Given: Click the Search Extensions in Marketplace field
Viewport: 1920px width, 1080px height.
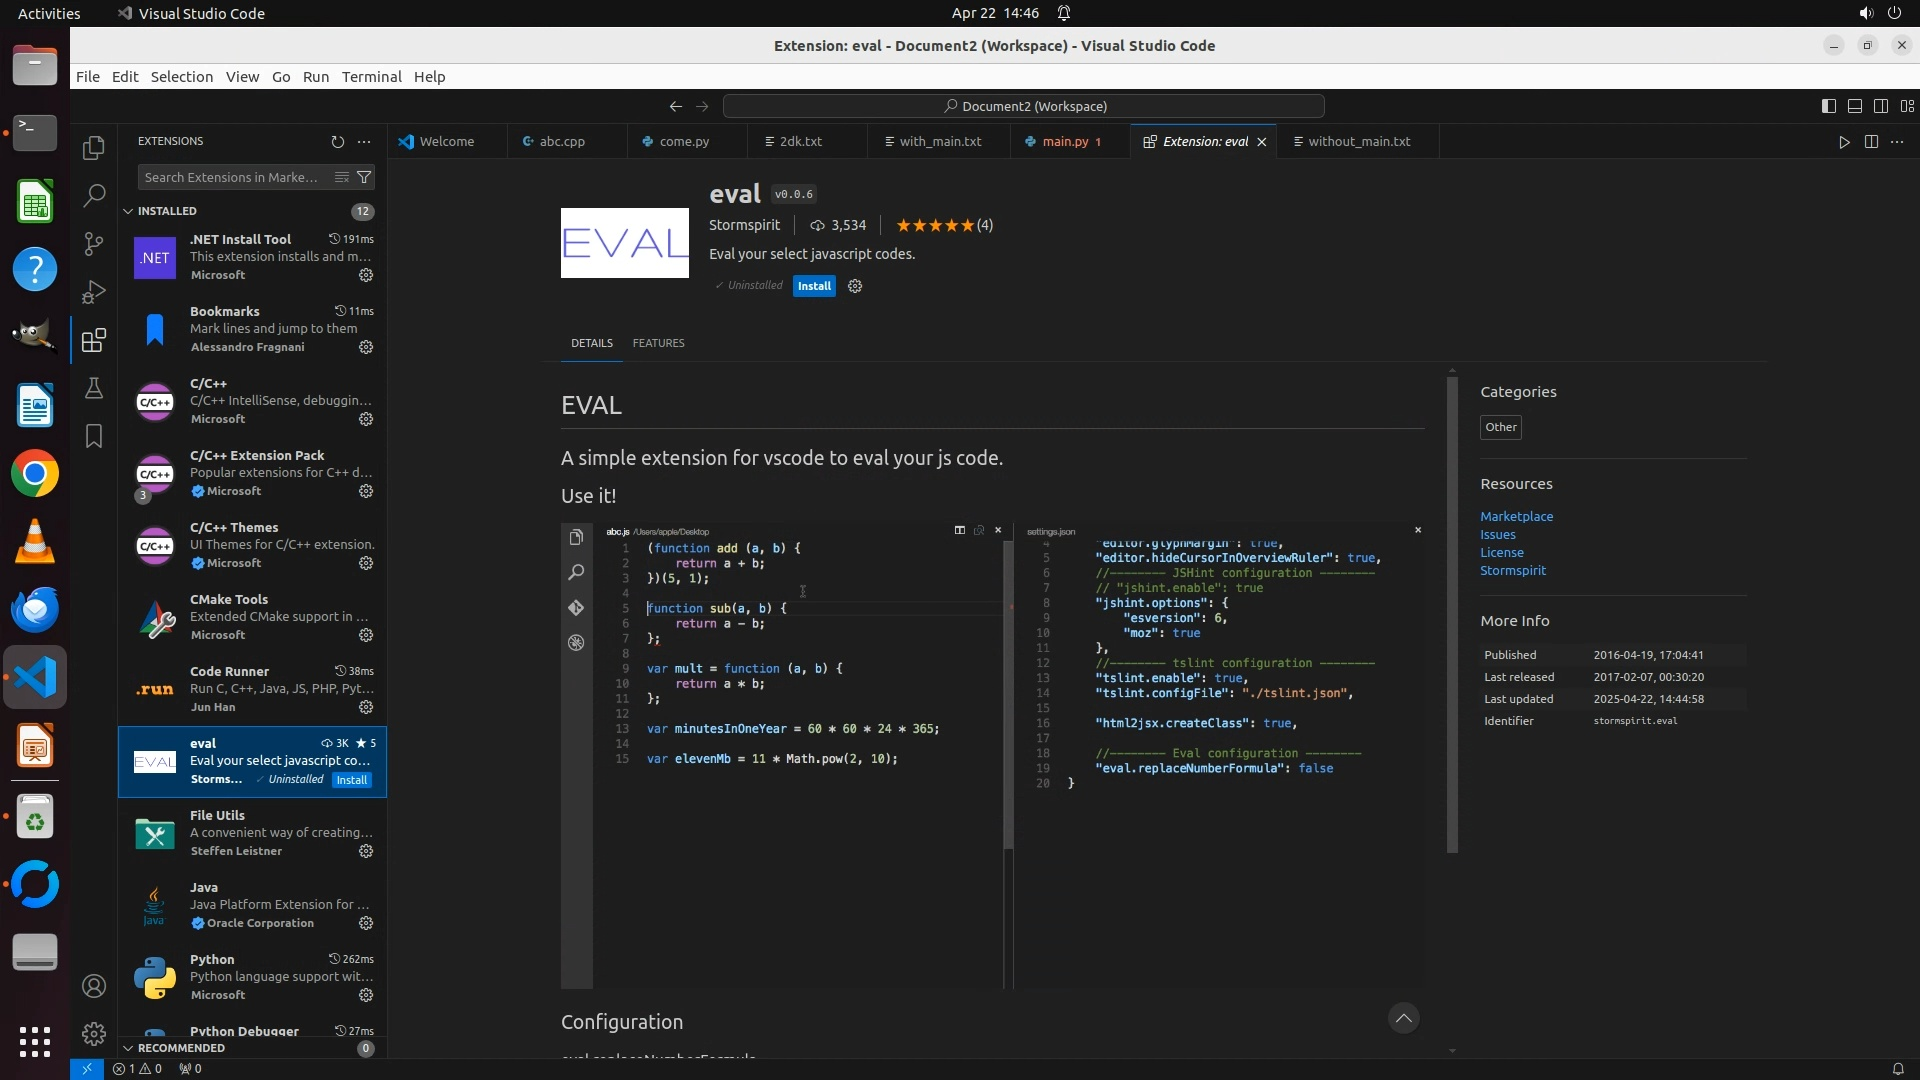Looking at the screenshot, I should pos(232,177).
